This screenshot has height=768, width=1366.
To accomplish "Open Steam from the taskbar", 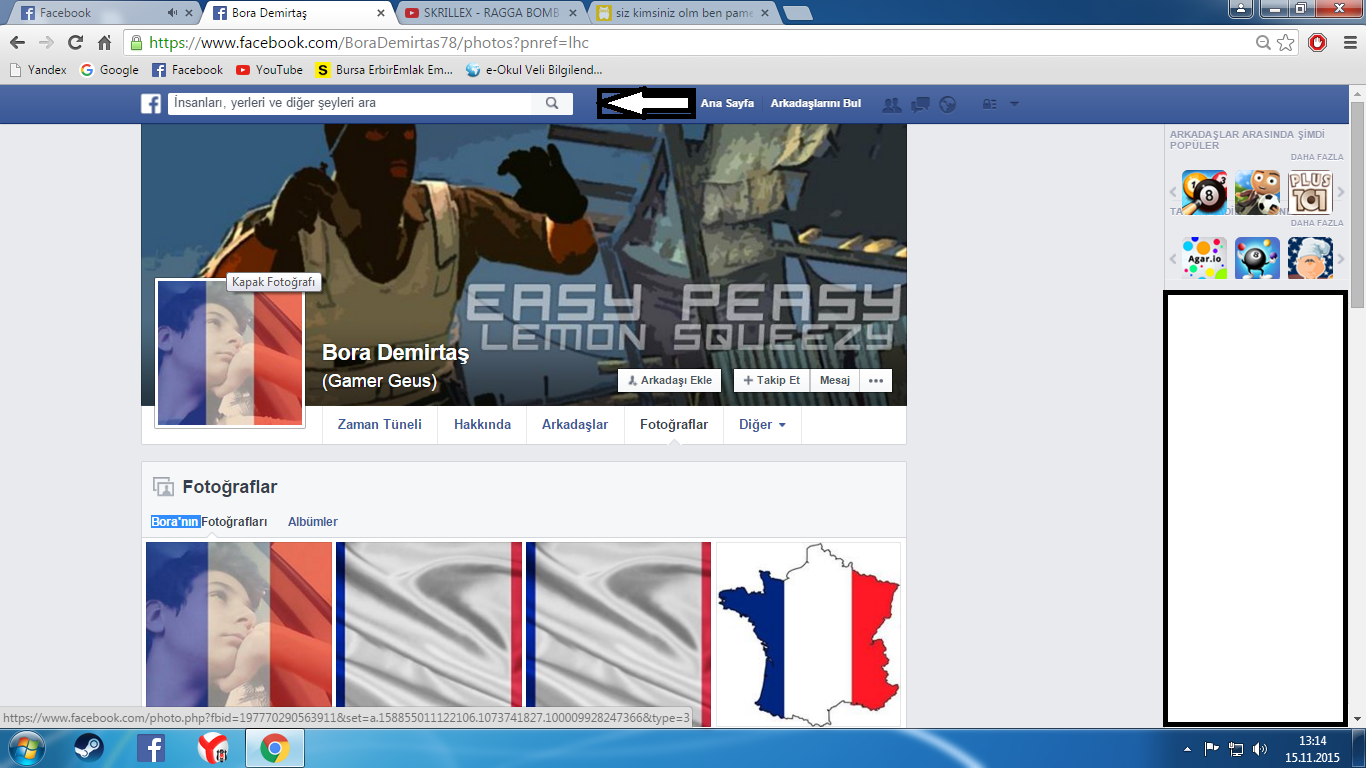I will point(88,748).
